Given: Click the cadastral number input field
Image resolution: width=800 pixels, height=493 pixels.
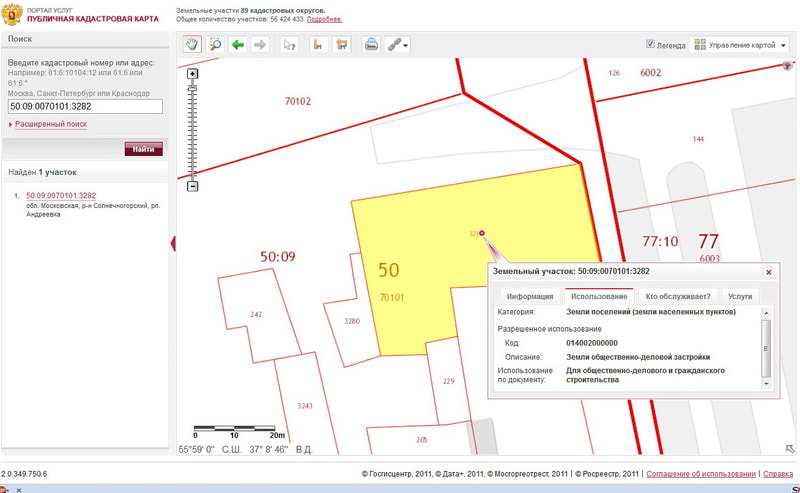Looking at the screenshot, I should [84, 105].
